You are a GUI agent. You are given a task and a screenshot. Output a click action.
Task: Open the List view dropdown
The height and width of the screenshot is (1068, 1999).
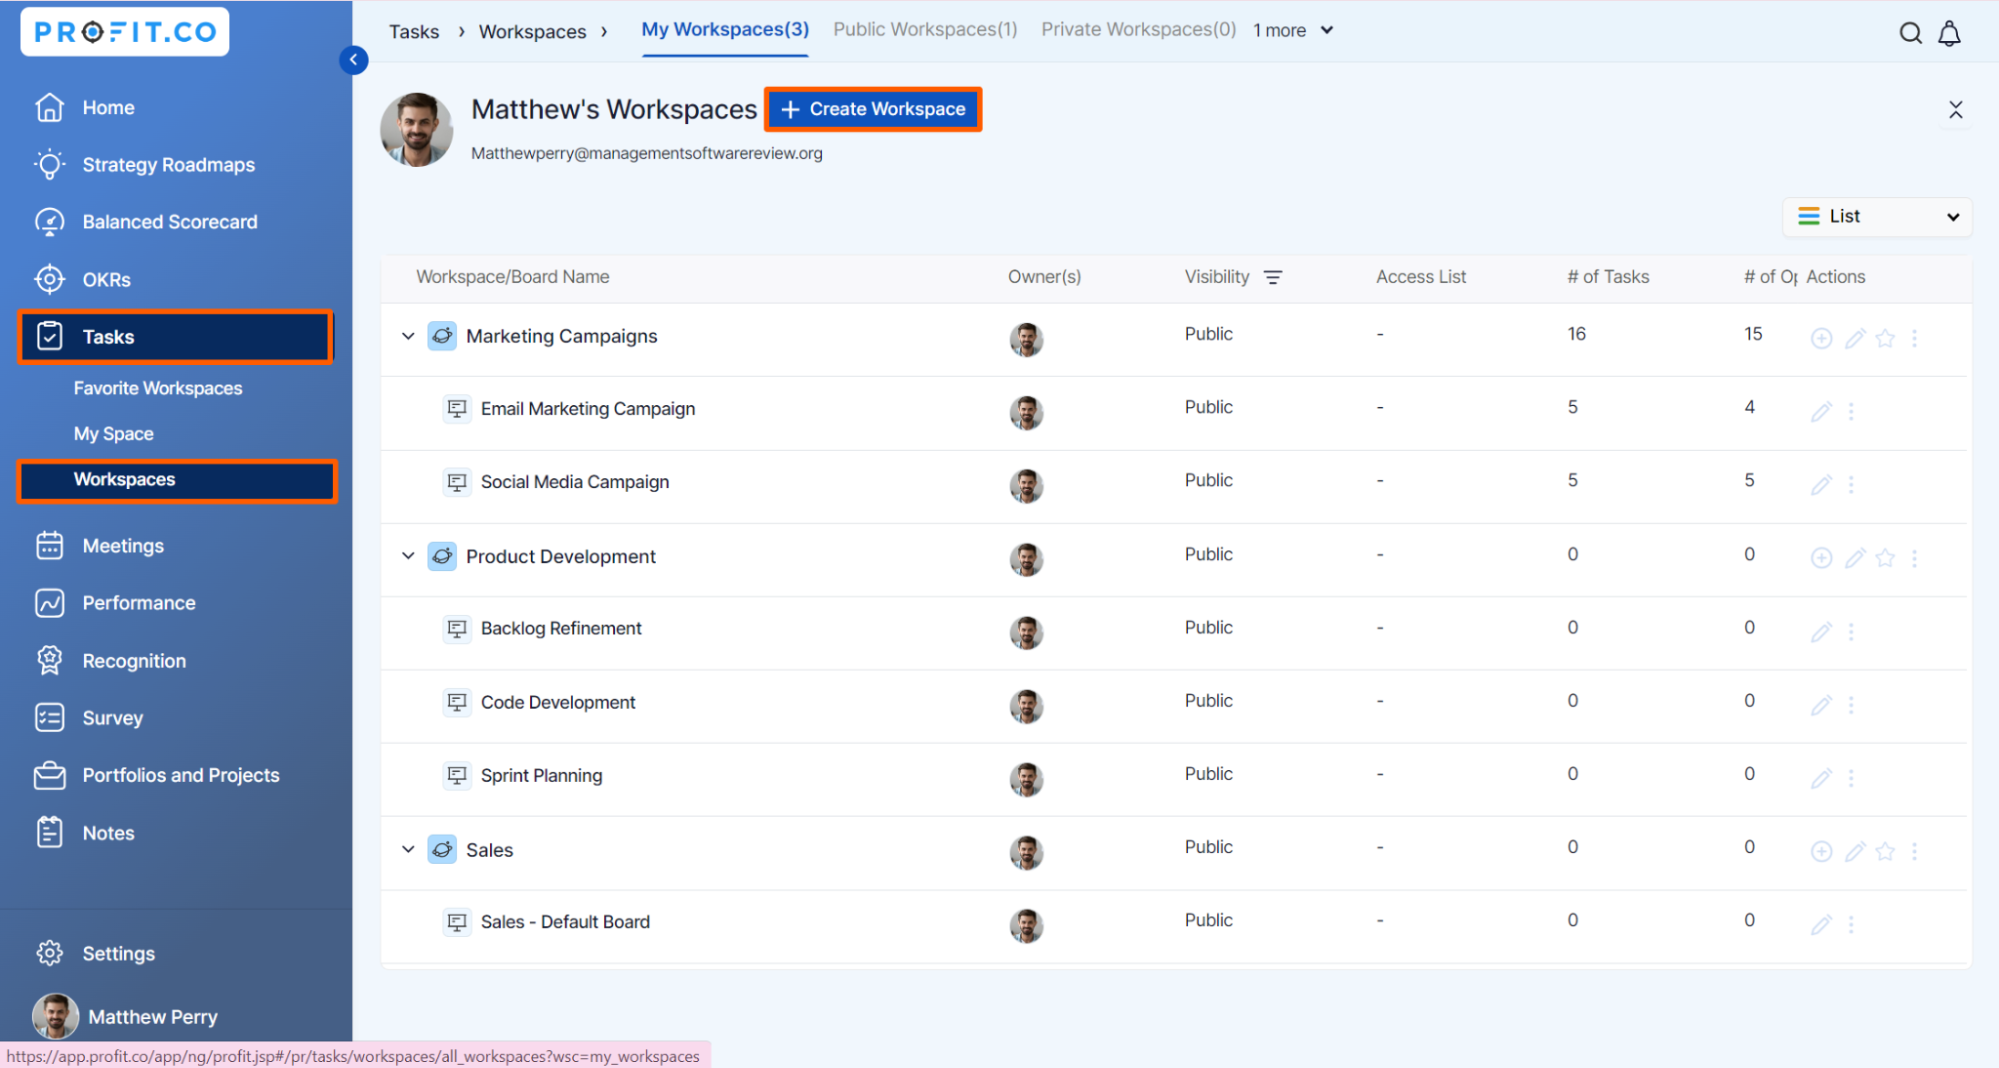tap(1877, 217)
